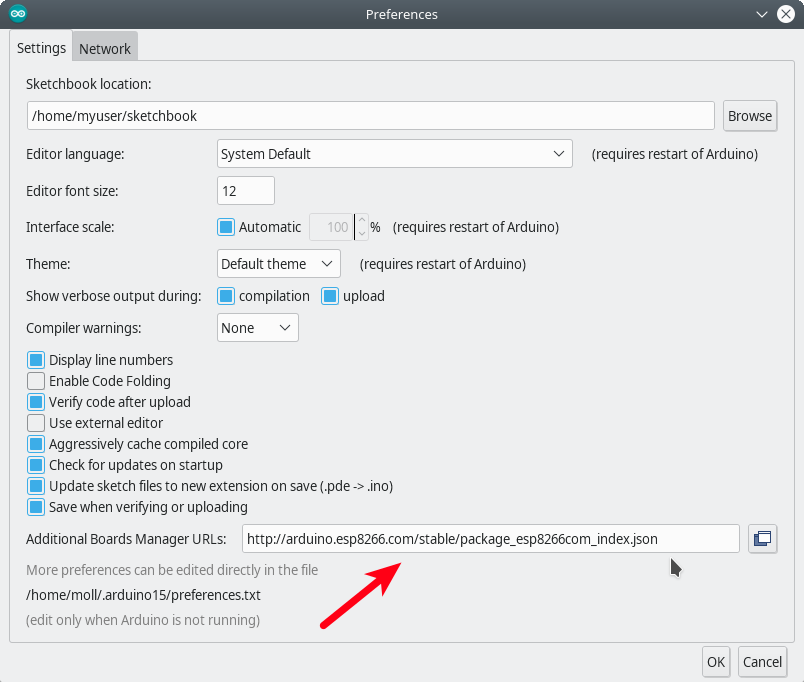804x682 pixels.
Task: Toggle Aggressively cache compiled core
Action: [x=36, y=444]
